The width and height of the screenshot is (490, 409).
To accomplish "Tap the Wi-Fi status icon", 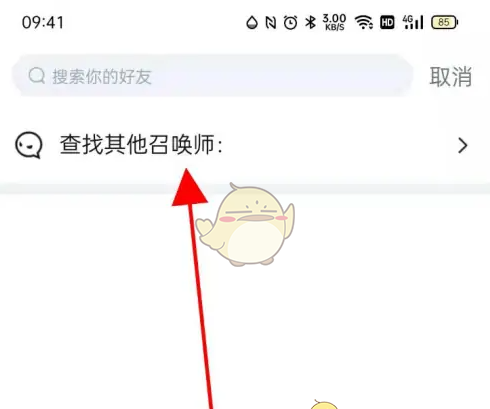I will click(364, 23).
